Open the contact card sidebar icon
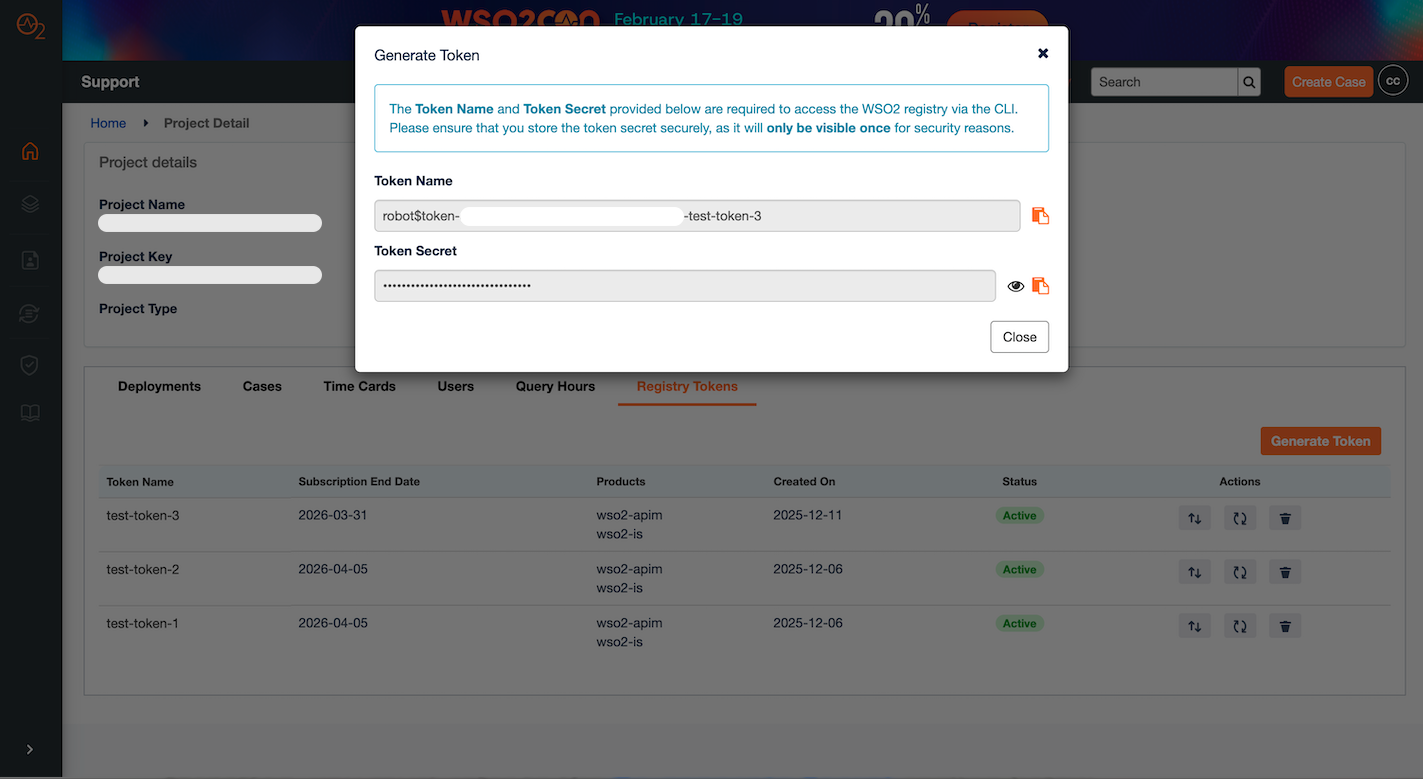 coord(30,259)
